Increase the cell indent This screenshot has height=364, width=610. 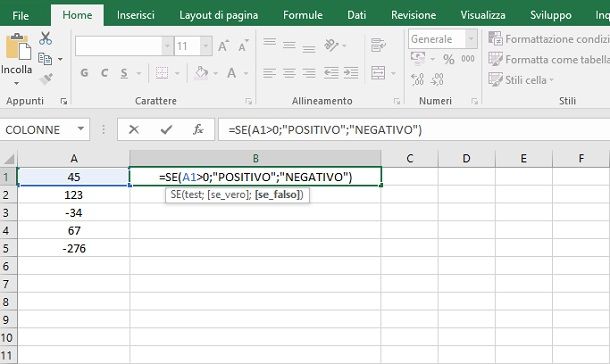(351, 73)
